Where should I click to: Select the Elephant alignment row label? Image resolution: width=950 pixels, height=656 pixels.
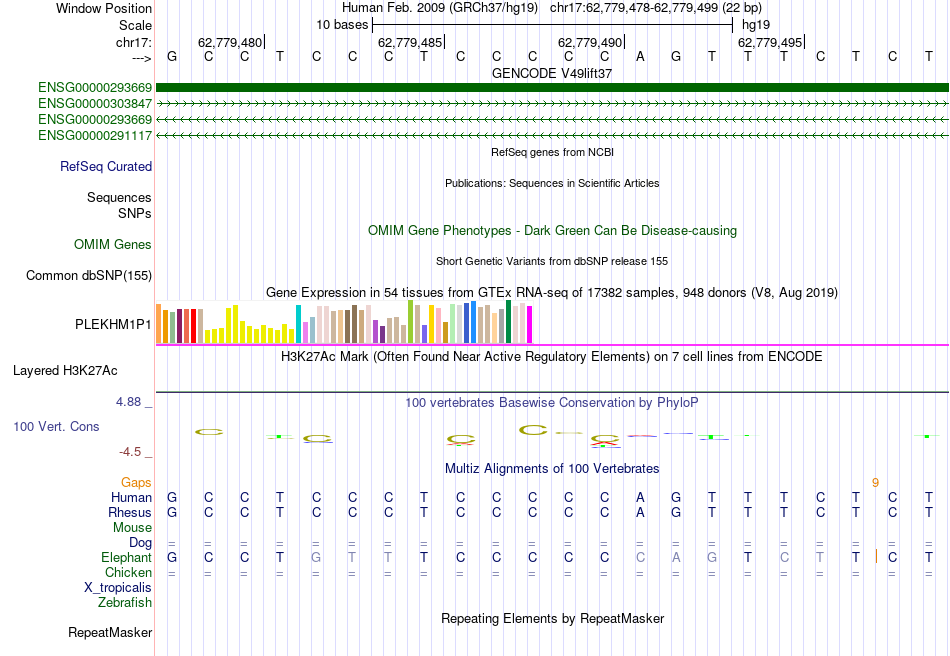126,558
